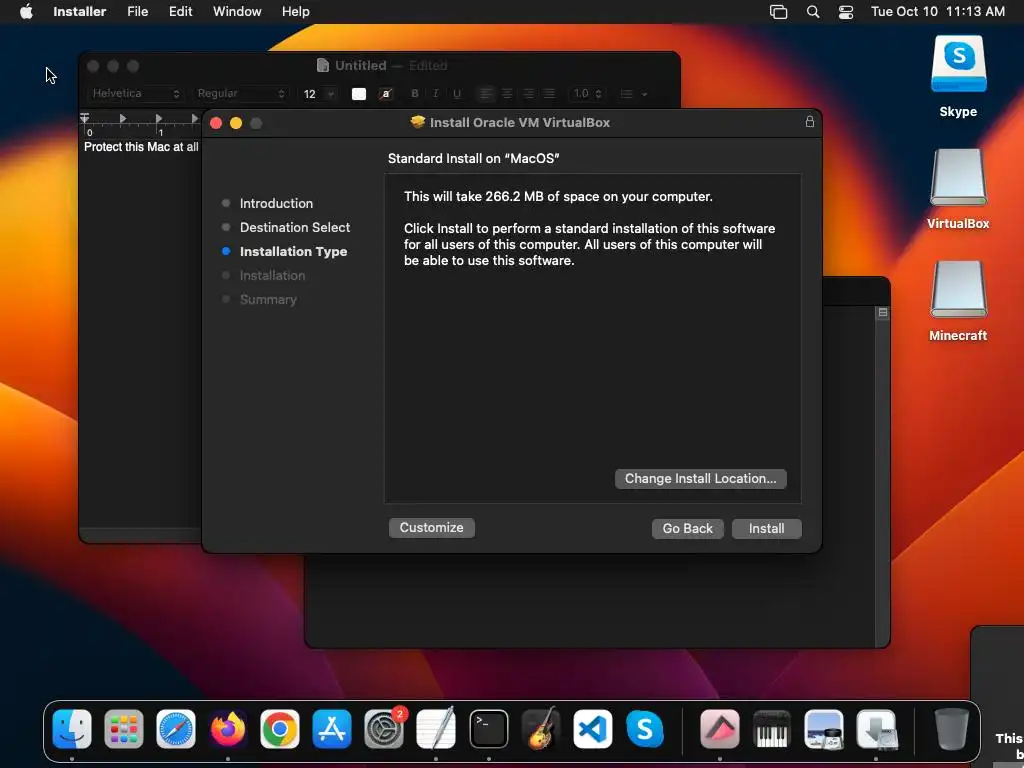Open Finder from the Dock
This screenshot has height=768, width=1024.
[72, 729]
